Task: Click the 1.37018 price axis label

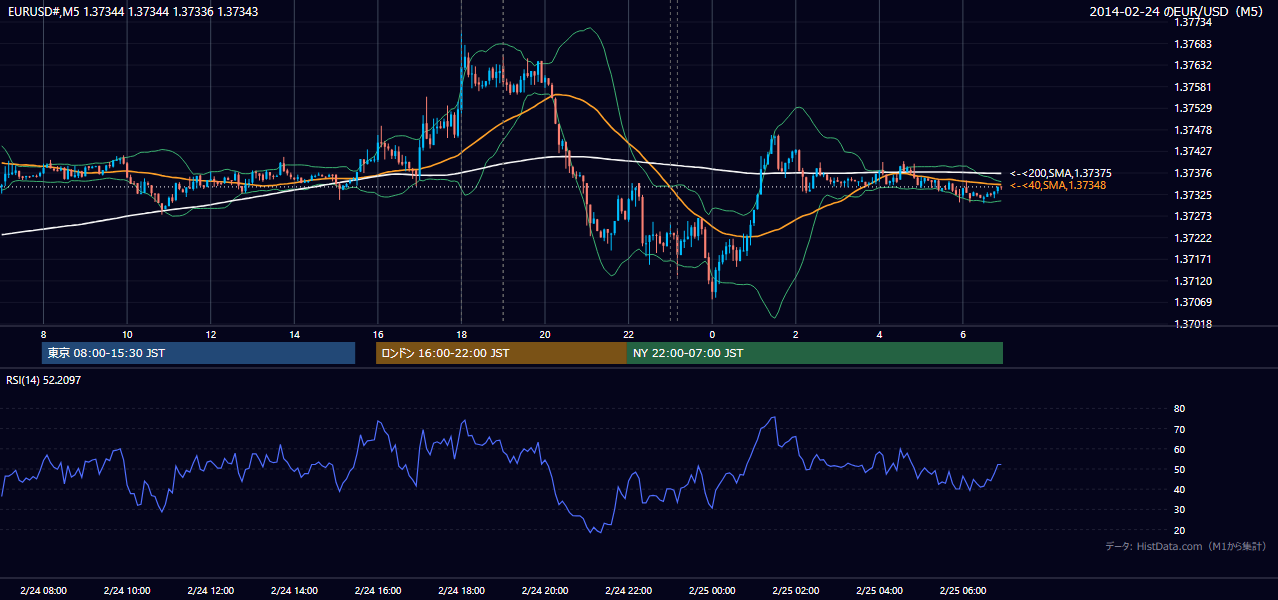Action: click(1193, 324)
